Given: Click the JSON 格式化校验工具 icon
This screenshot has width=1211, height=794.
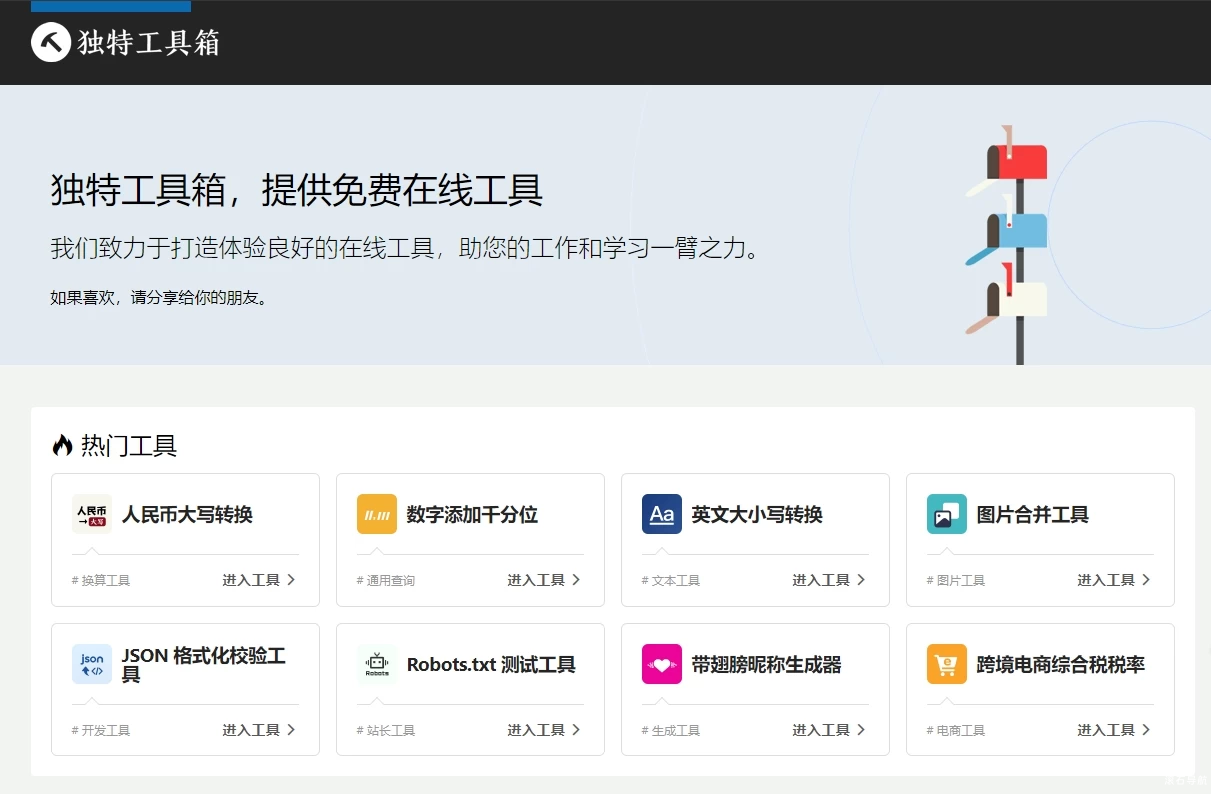Looking at the screenshot, I should [92, 664].
